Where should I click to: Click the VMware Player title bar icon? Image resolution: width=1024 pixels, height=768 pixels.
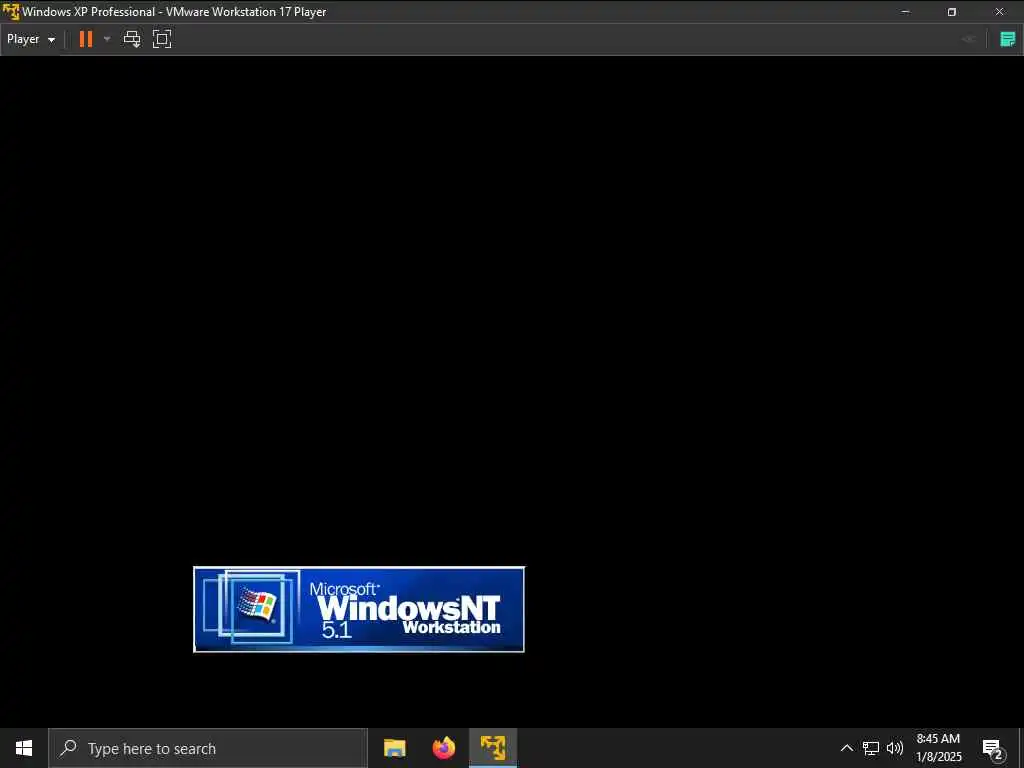pyautogui.click(x=10, y=12)
